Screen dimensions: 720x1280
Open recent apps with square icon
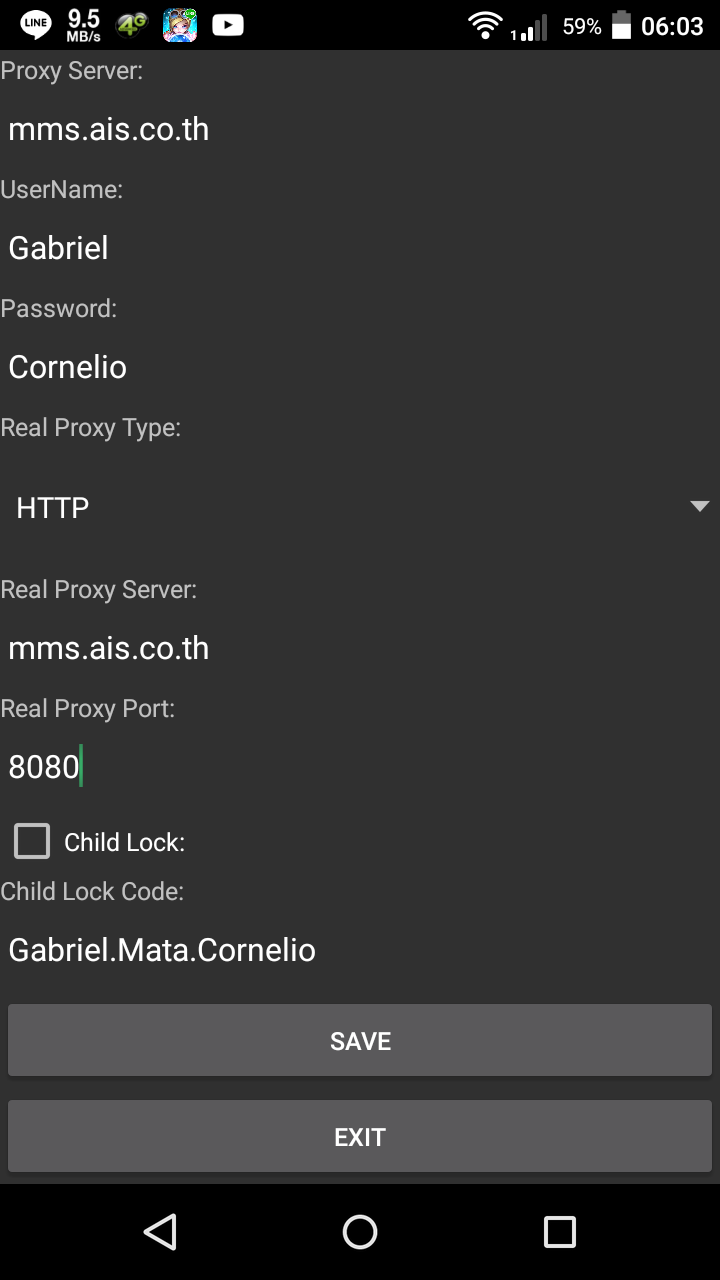click(559, 1232)
